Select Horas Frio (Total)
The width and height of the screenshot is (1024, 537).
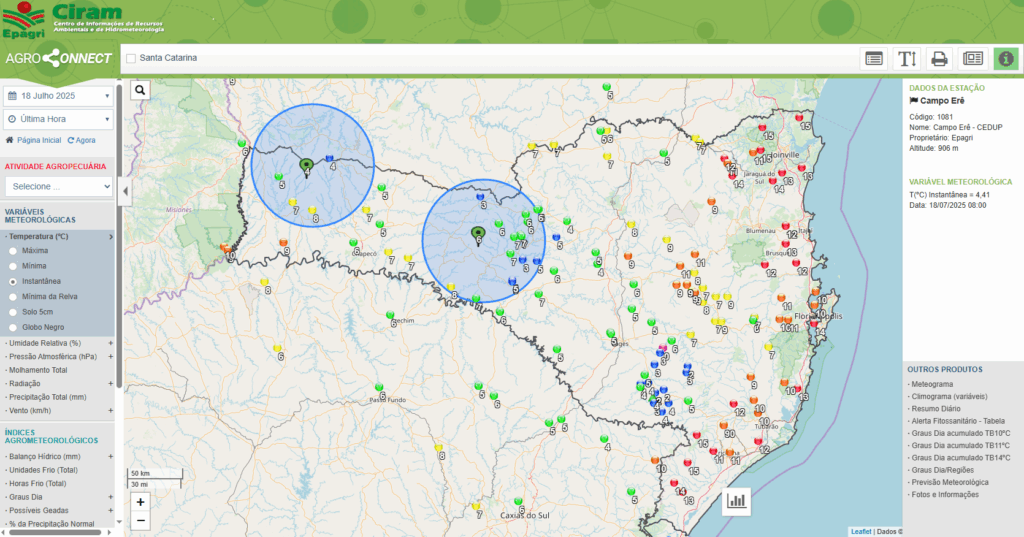pyautogui.click(x=38, y=484)
